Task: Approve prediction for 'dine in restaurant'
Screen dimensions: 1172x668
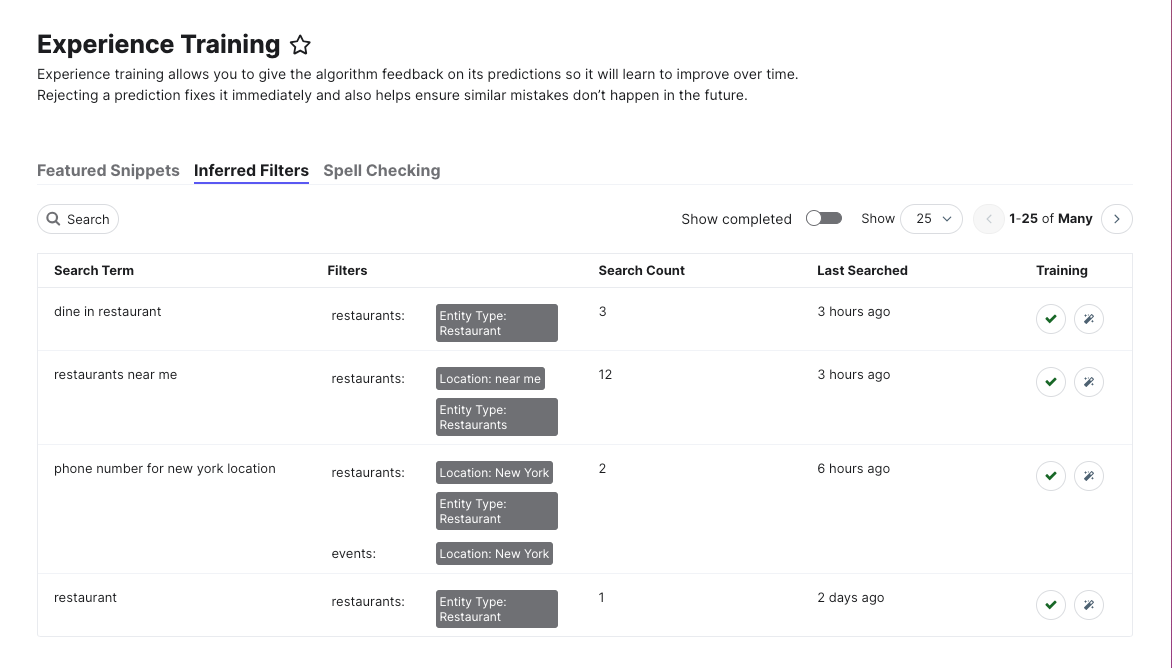Action: (x=1050, y=319)
